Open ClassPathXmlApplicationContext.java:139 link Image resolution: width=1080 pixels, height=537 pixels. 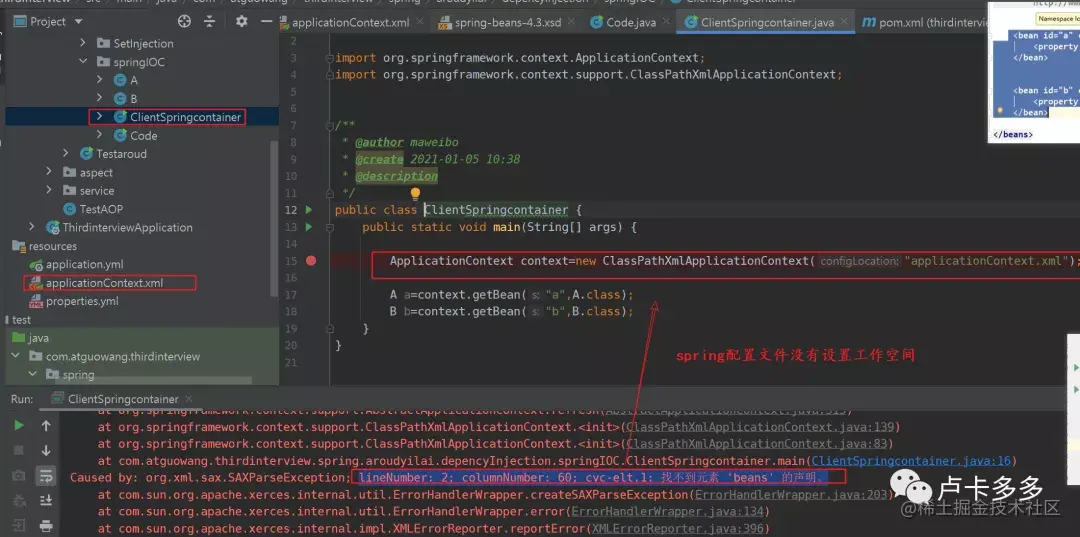coord(760,427)
